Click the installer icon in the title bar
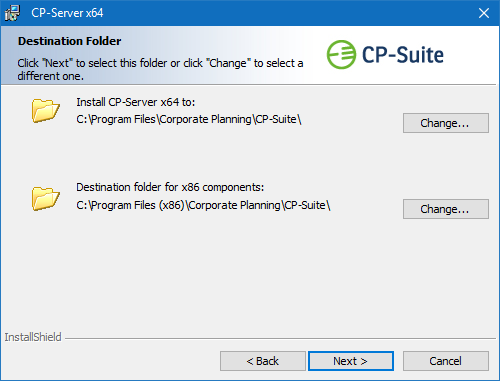Image resolution: width=500 pixels, height=381 pixels. [x=12, y=13]
